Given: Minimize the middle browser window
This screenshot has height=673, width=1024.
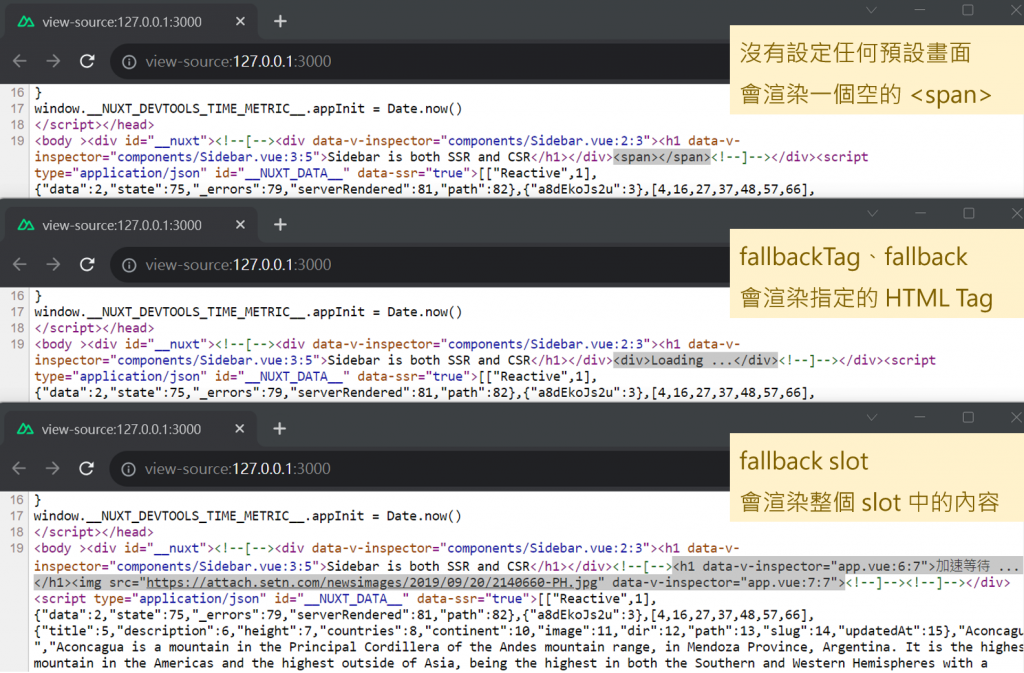Looking at the screenshot, I should click(x=920, y=213).
